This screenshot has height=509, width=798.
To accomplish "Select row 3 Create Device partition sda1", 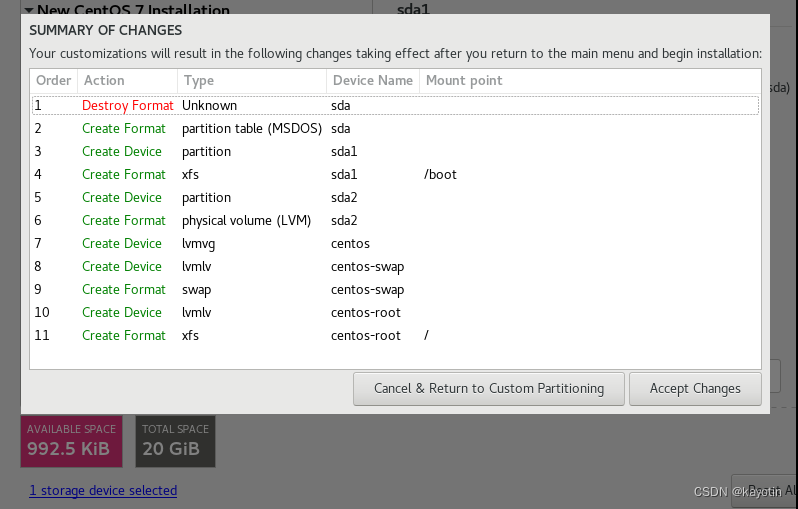I will pos(395,151).
